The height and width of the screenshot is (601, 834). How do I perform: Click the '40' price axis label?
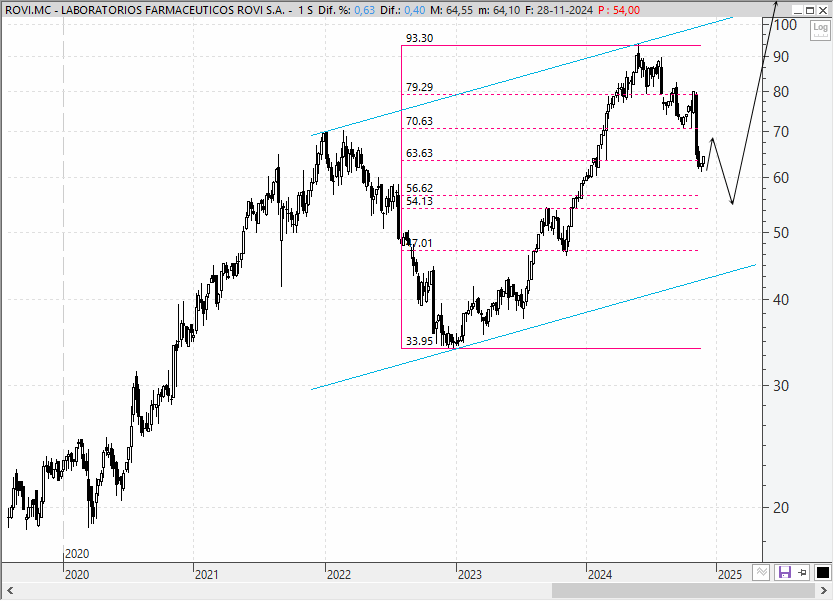(781, 299)
